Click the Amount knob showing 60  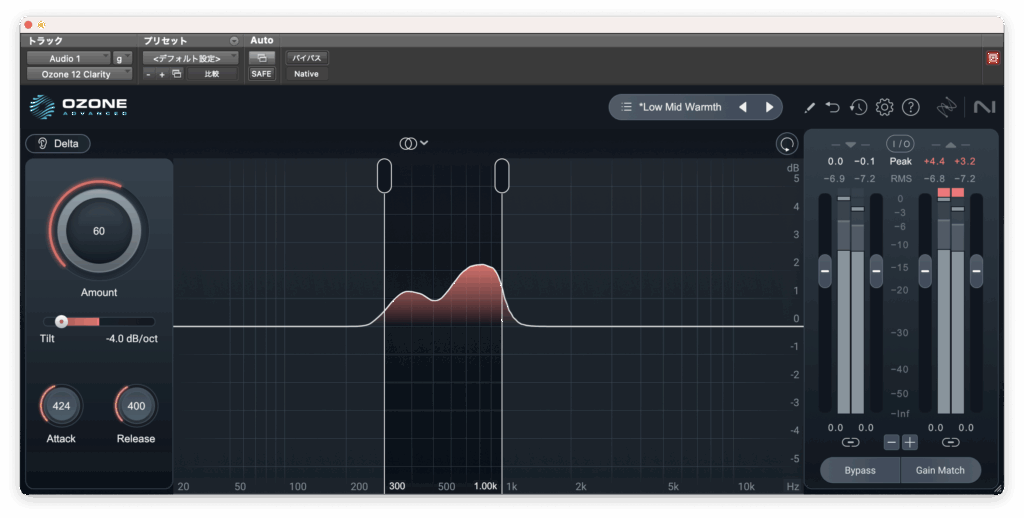point(99,231)
